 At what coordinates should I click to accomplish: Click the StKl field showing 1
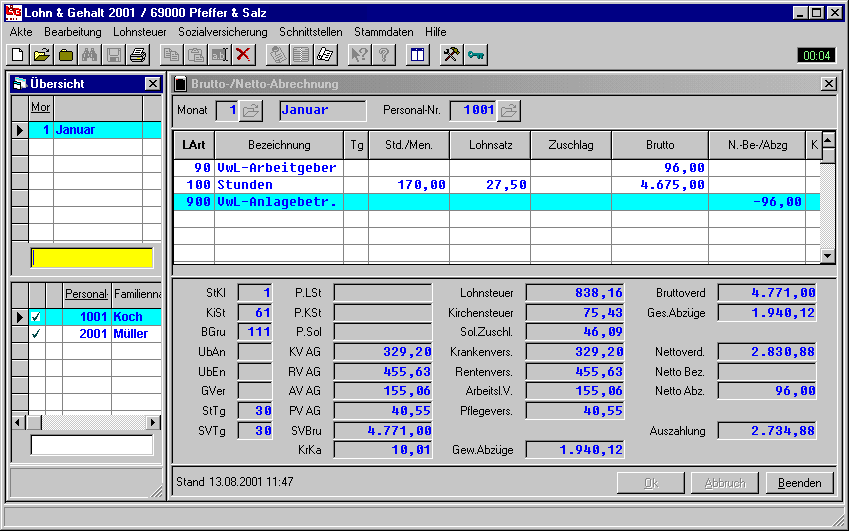[x=255, y=293]
